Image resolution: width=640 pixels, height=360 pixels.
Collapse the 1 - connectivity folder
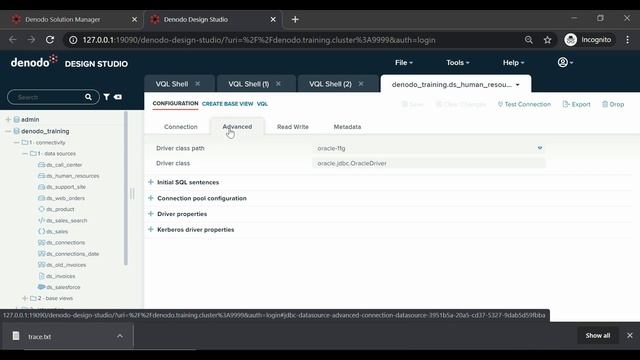coord(16,143)
